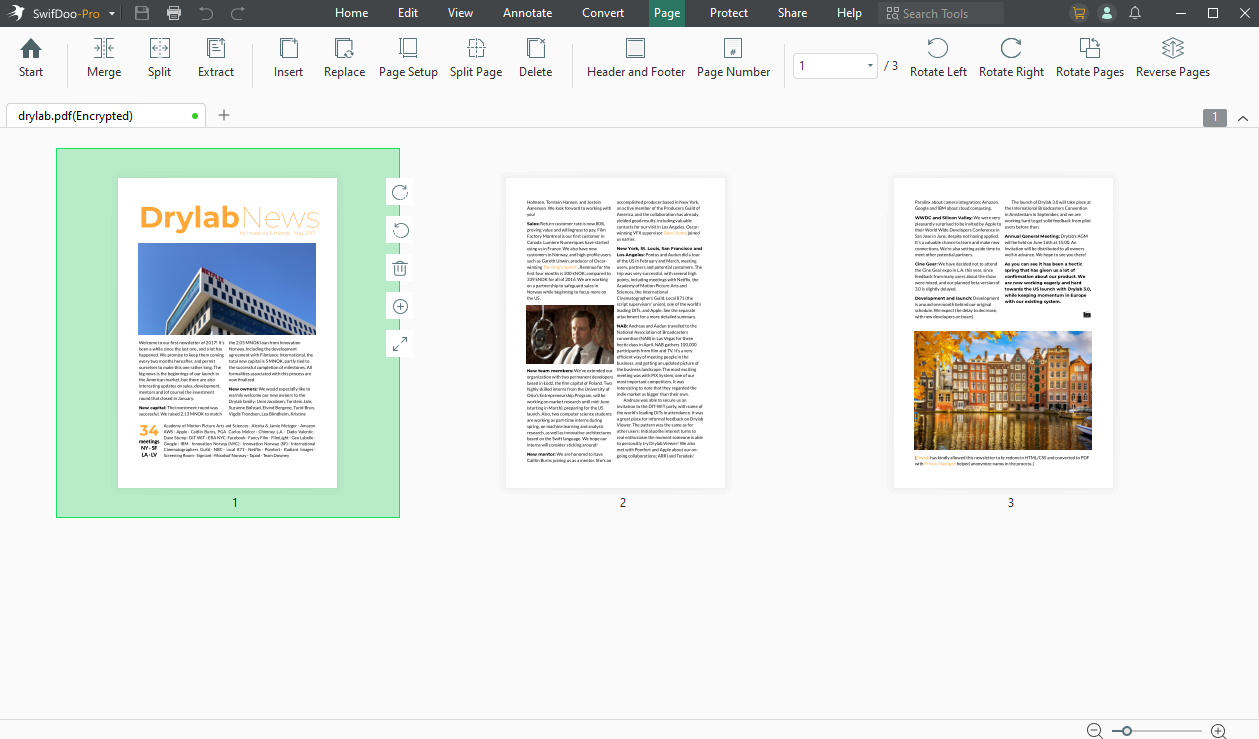This screenshot has height=739, width=1259.
Task: Click Rotate Left
Action: click(938, 58)
